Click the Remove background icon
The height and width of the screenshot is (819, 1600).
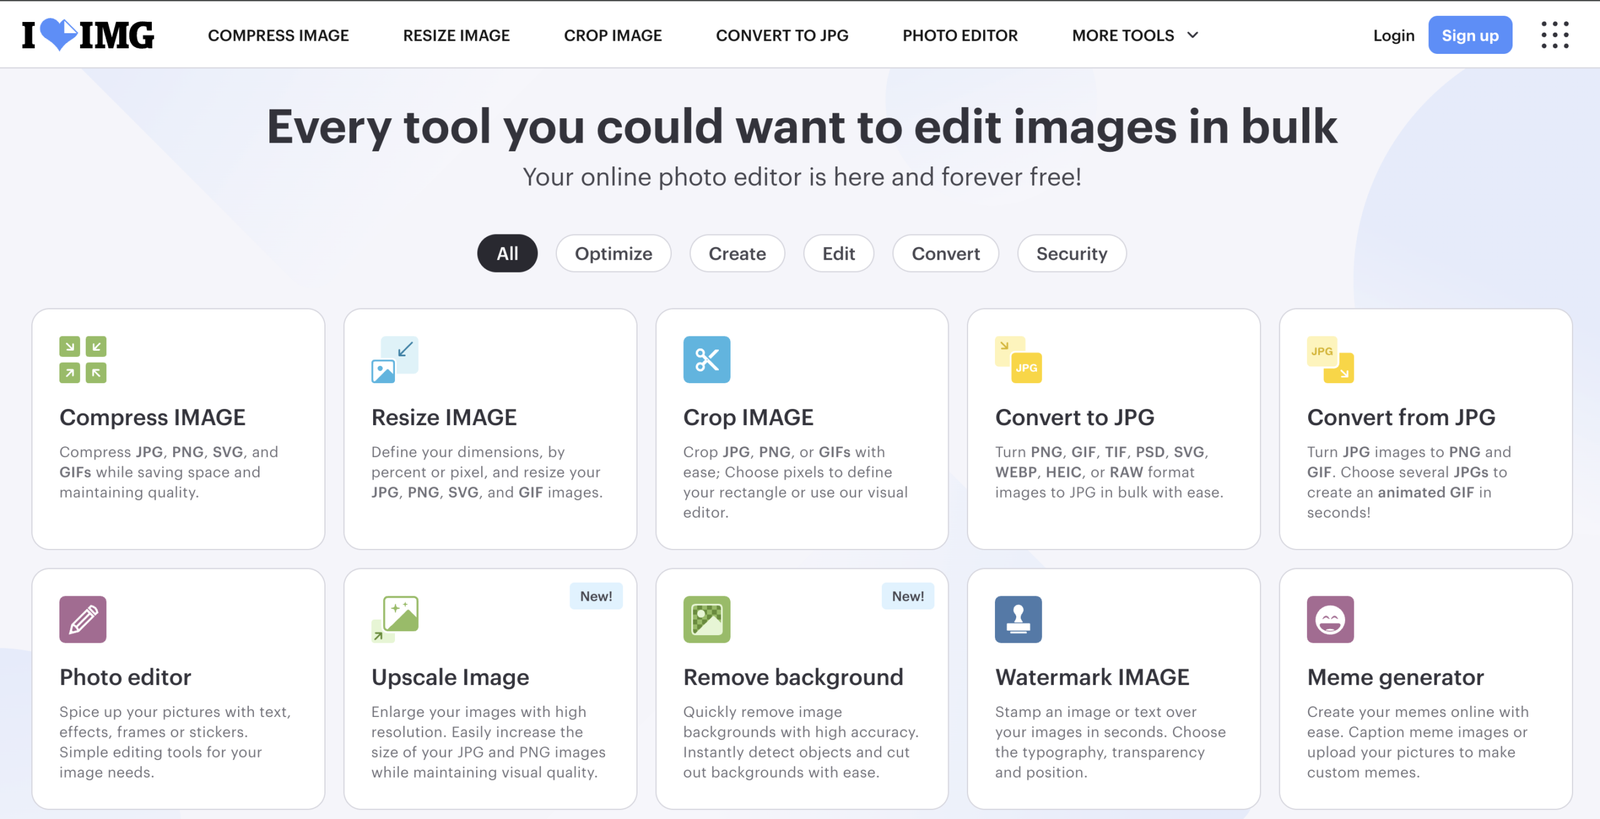coord(707,620)
